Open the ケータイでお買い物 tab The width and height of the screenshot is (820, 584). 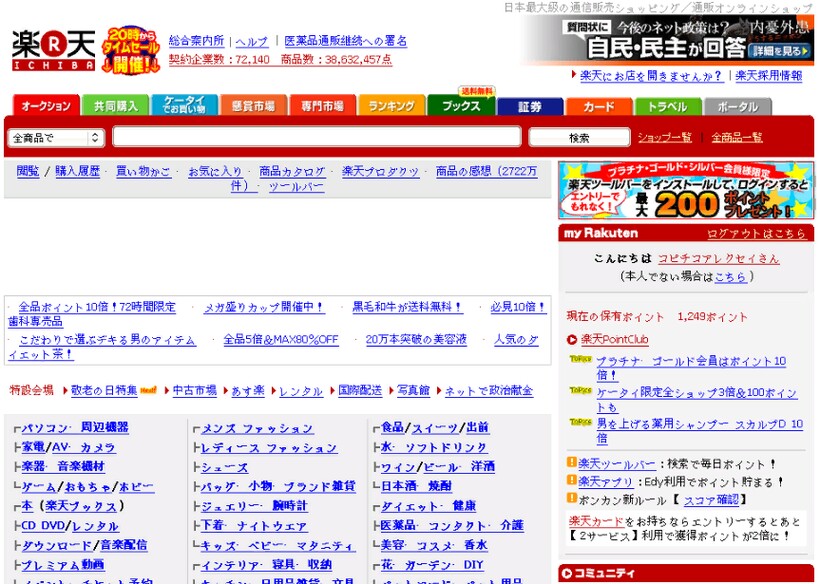point(184,106)
